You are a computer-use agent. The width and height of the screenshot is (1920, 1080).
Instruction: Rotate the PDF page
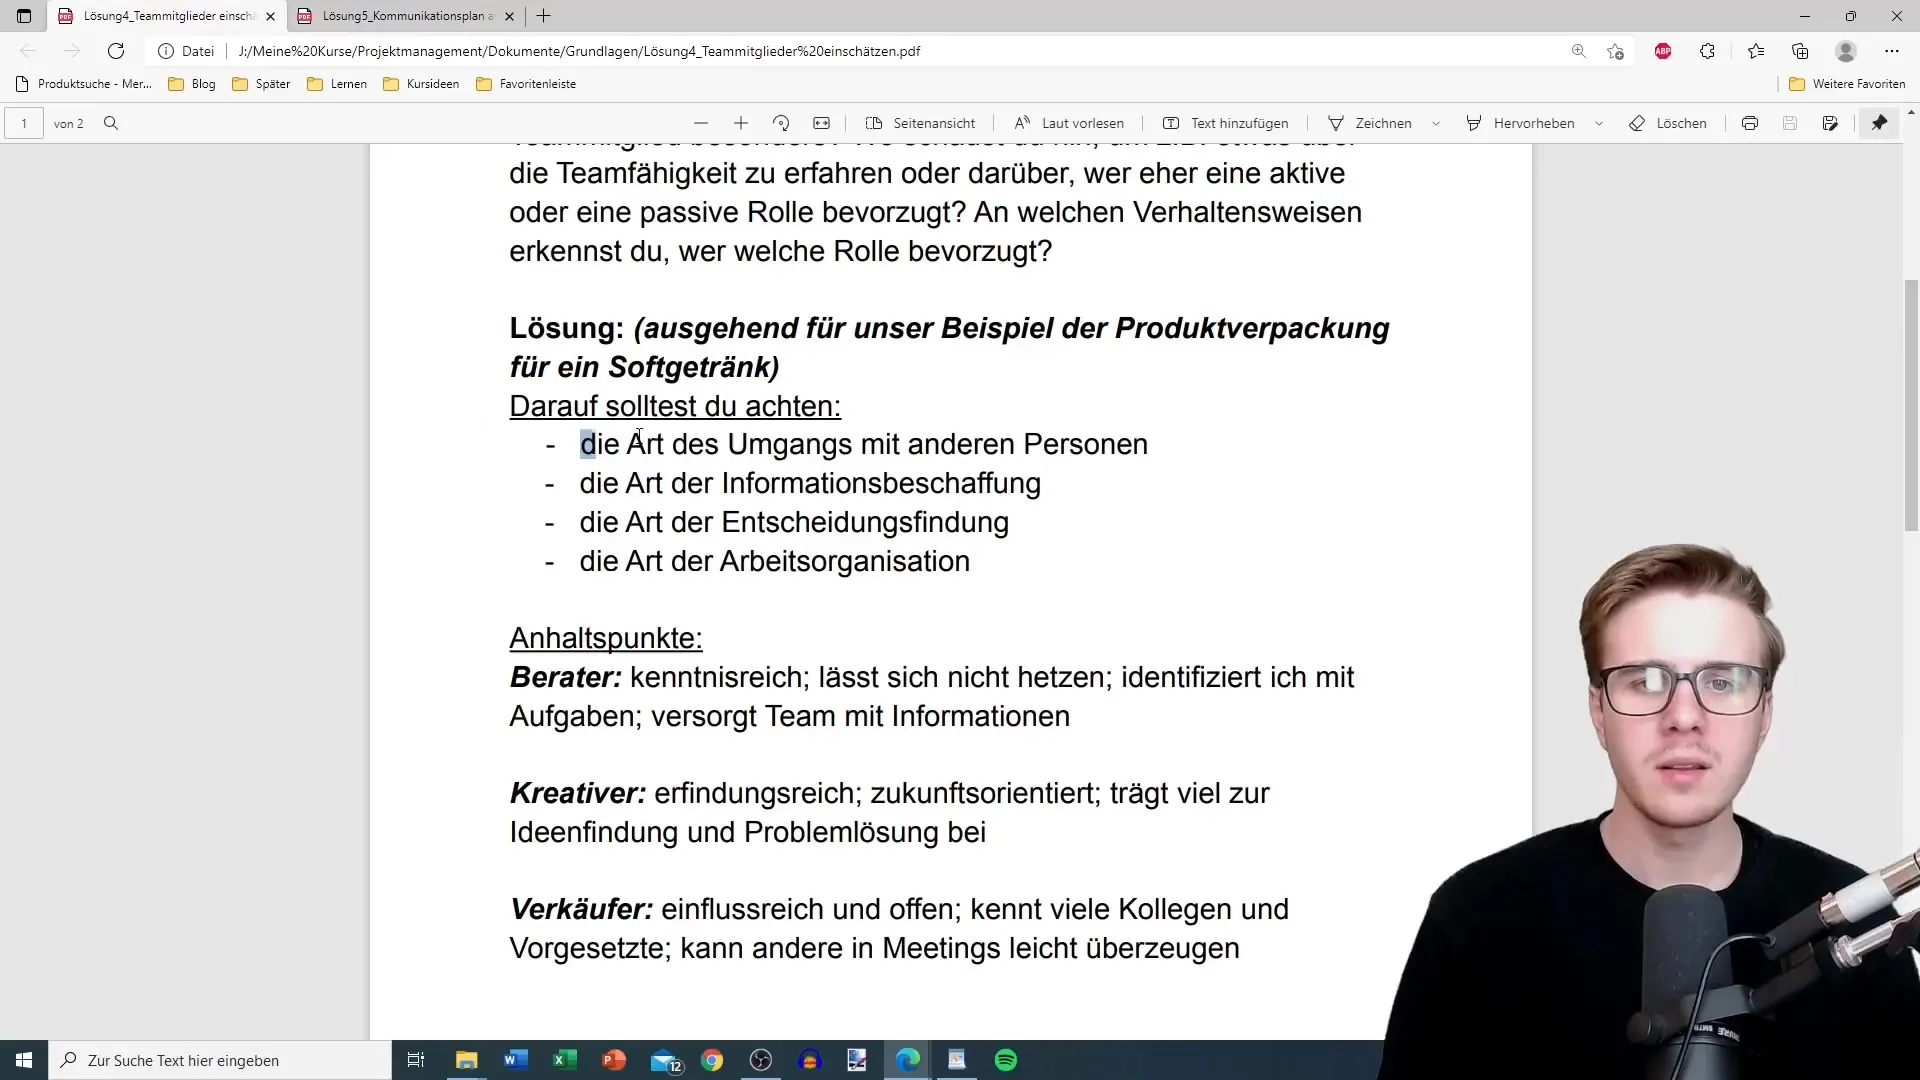point(781,123)
